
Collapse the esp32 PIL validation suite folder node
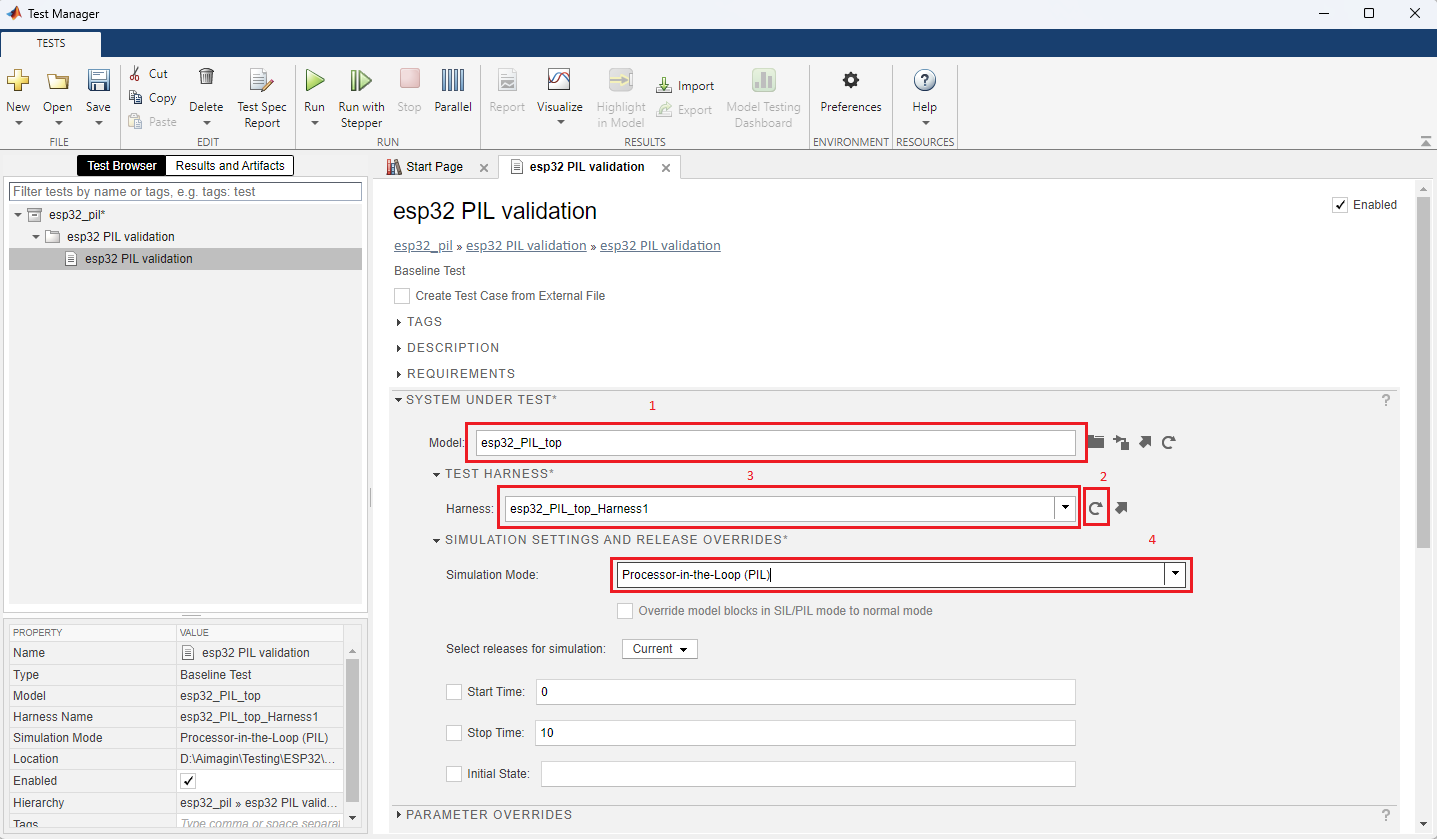pyautogui.click(x=36, y=237)
